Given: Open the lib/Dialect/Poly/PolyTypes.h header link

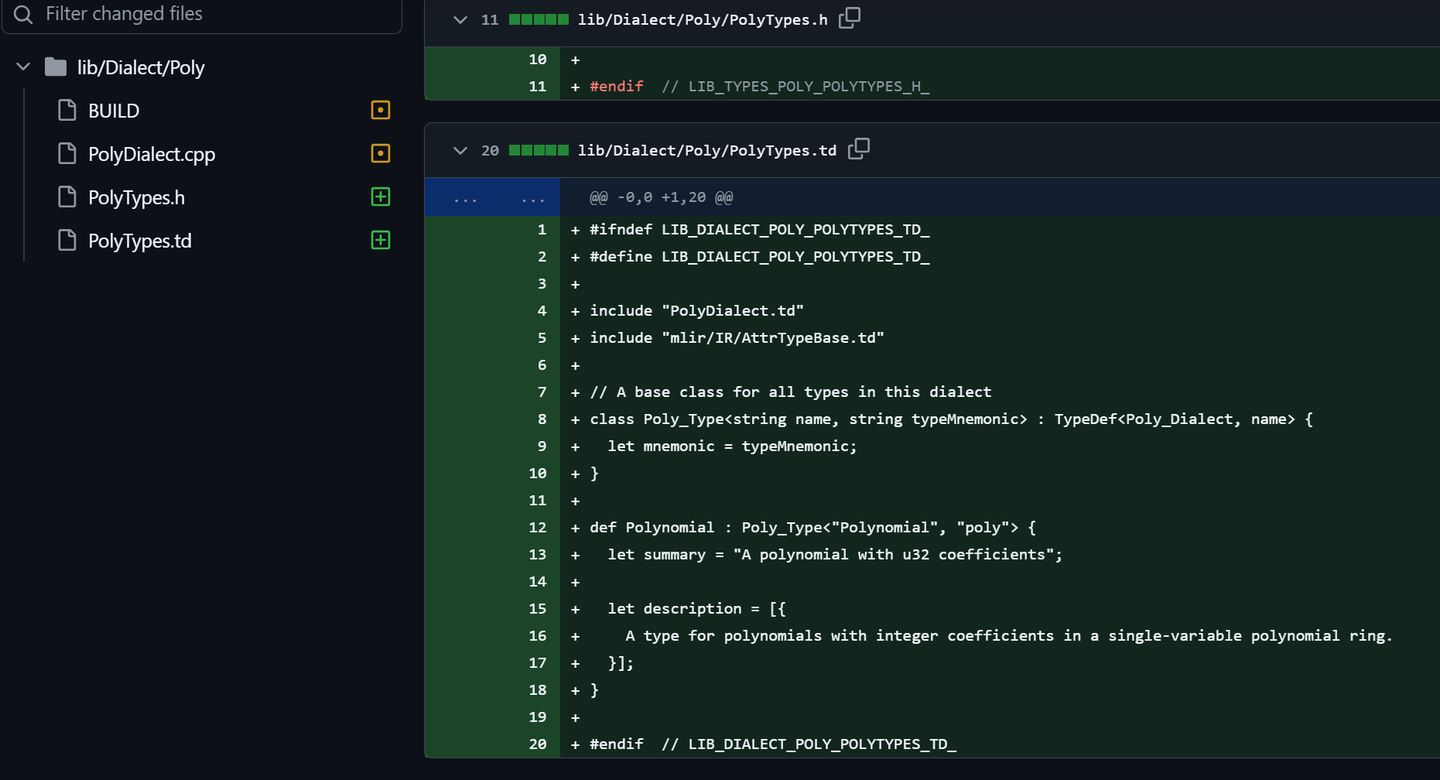Looking at the screenshot, I should [x=702, y=20].
